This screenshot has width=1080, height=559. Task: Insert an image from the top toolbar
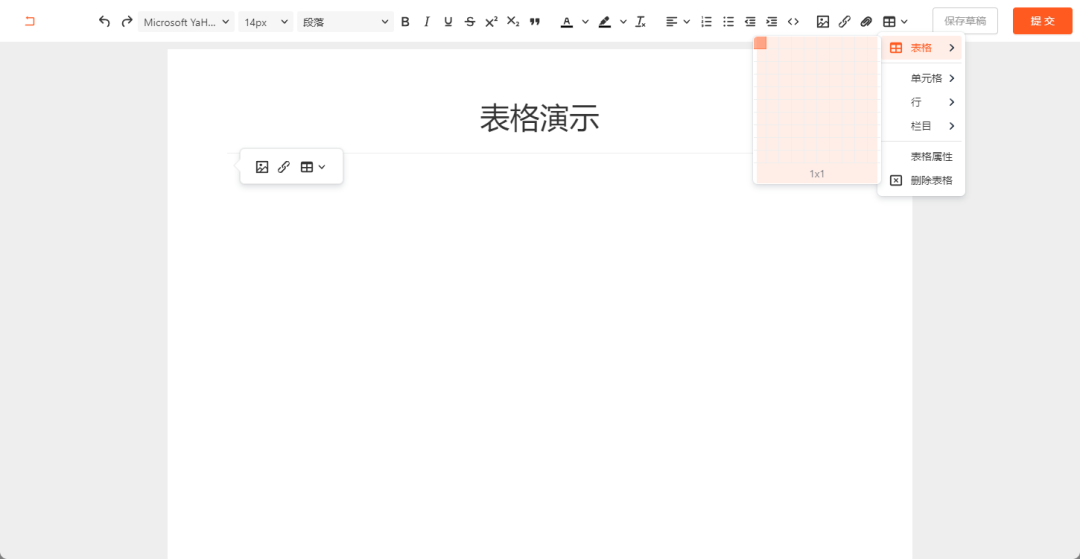tap(822, 21)
